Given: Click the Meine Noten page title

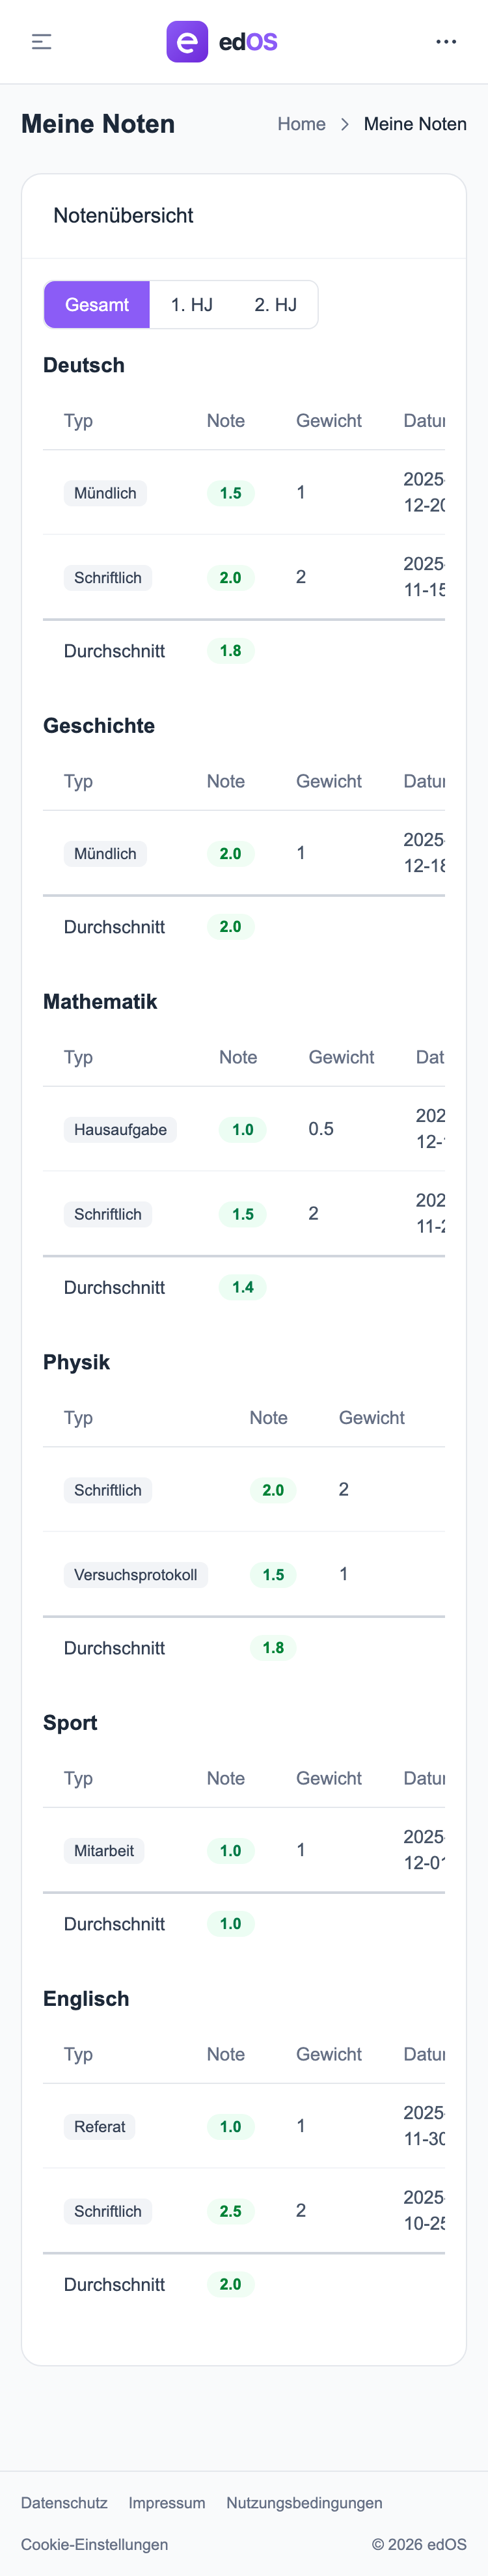Looking at the screenshot, I should coord(98,124).
